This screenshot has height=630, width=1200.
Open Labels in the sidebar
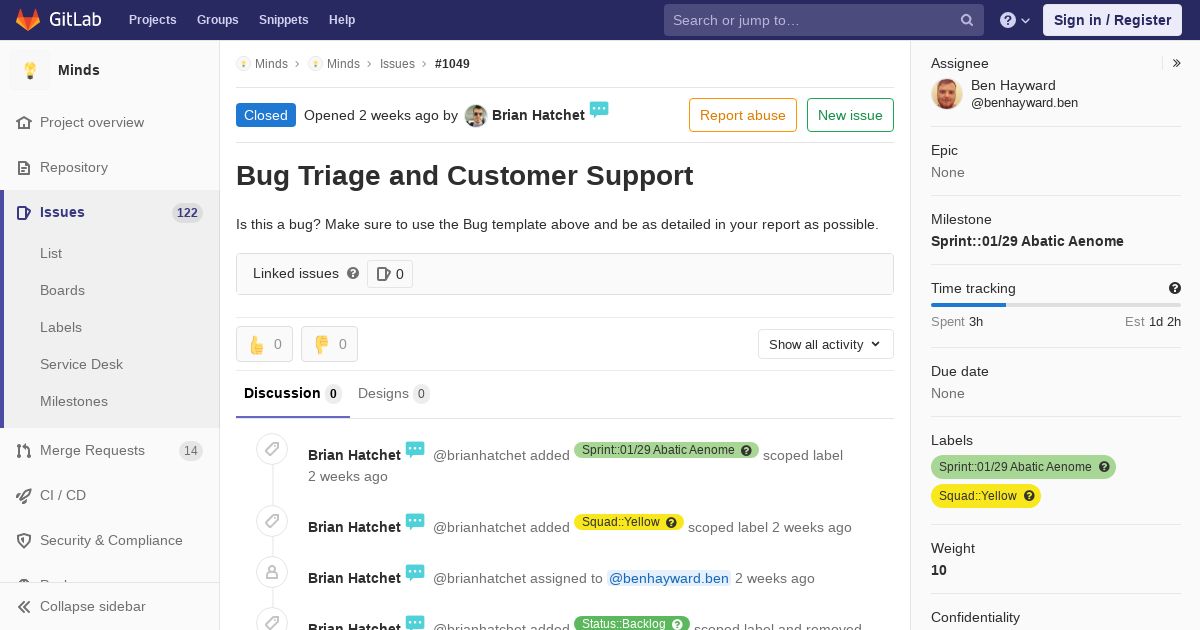tap(61, 327)
